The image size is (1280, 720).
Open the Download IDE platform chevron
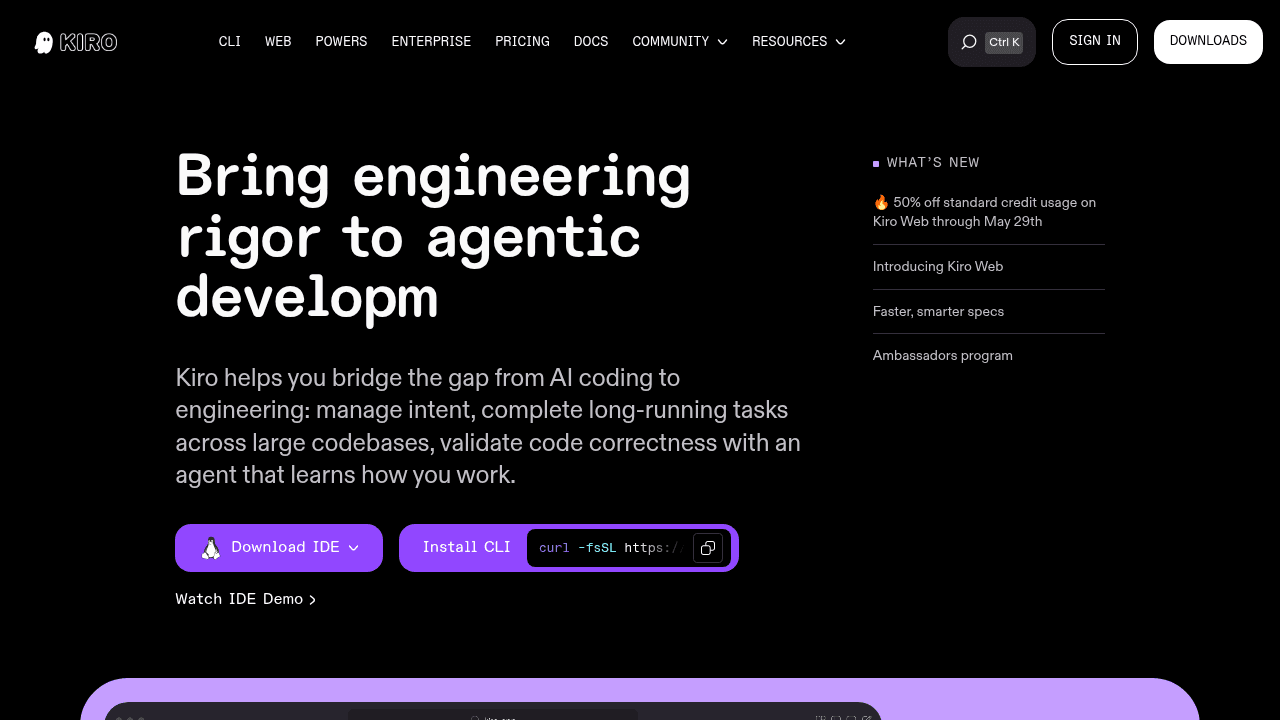[x=353, y=548]
